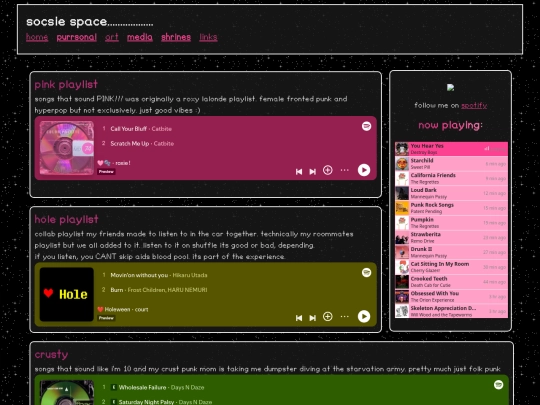Click the Preview badge on pink playlist
Viewport: 540px width, 405px height.
click(x=106, y=172)
